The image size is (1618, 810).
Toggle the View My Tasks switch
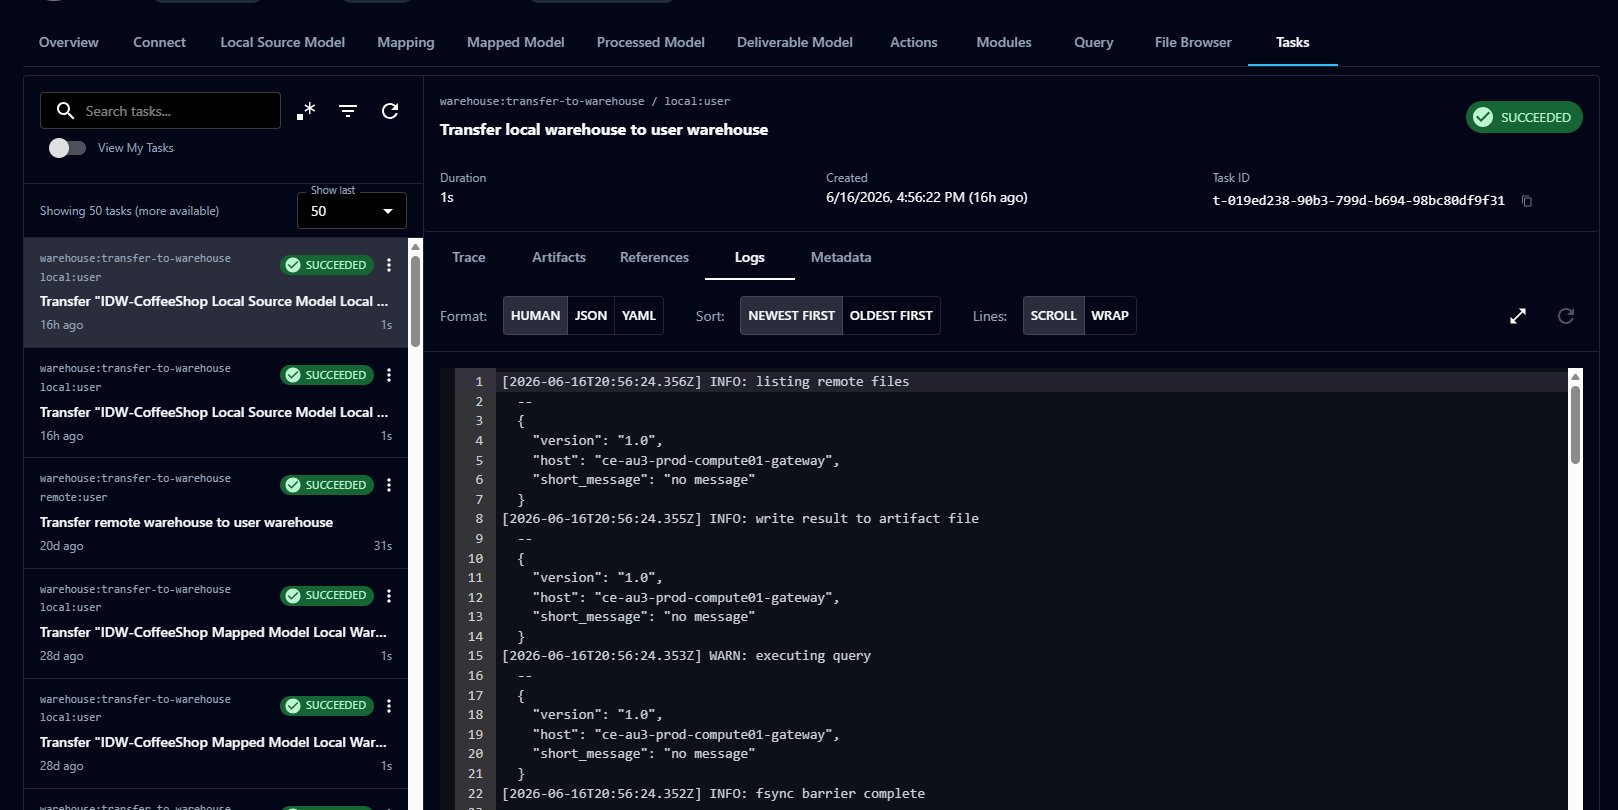point(67,148)
